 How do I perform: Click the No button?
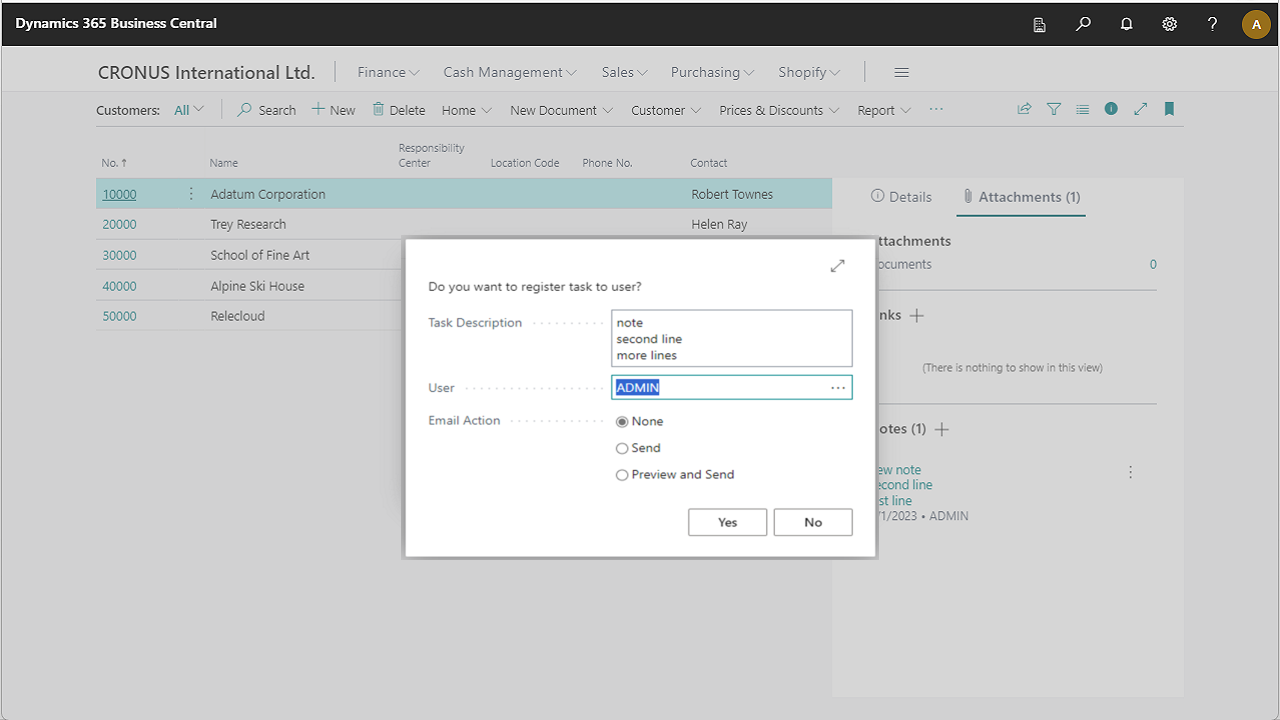pyautogui.click(x=813, y=522)
